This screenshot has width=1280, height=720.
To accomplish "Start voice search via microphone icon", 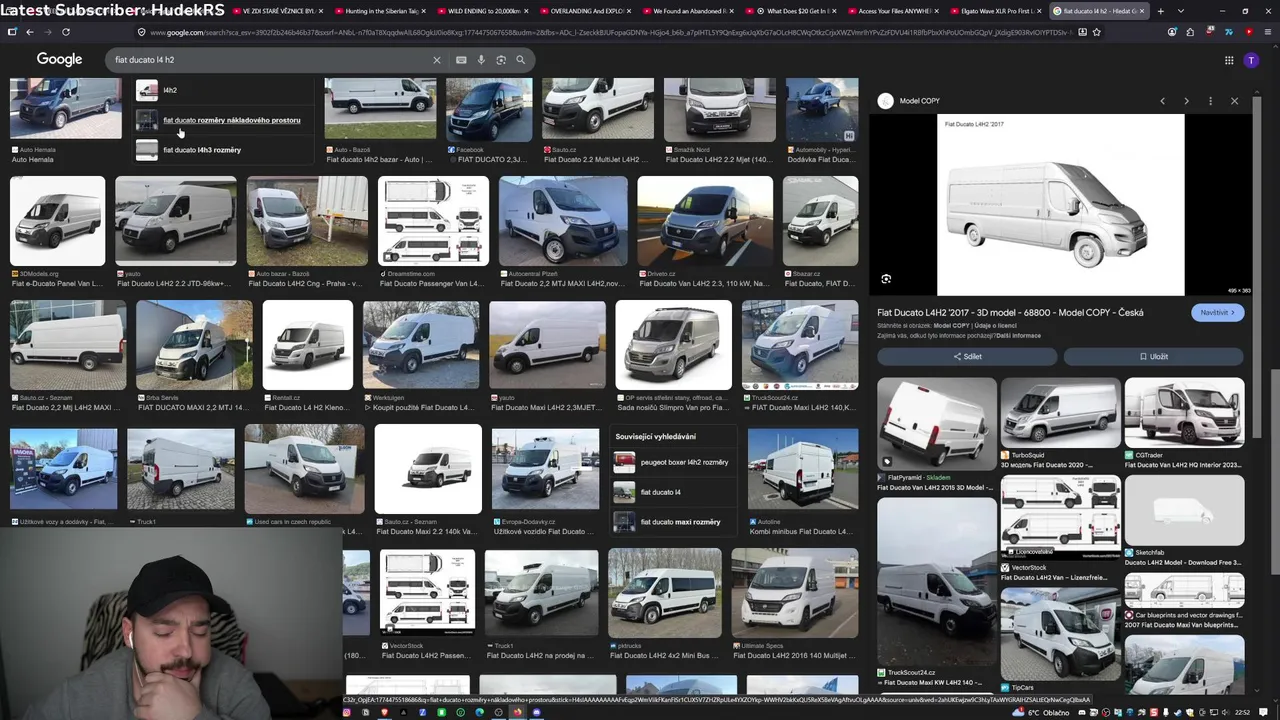I will click(x=481, y=60).
